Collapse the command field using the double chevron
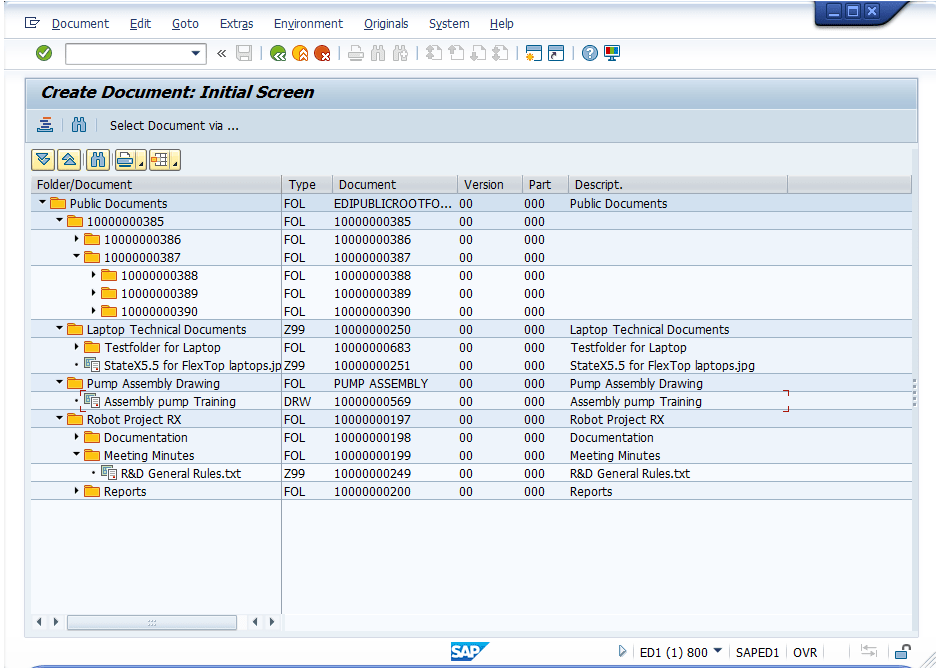The width and height of the screenshot is (940, 670). click(221, 53)
